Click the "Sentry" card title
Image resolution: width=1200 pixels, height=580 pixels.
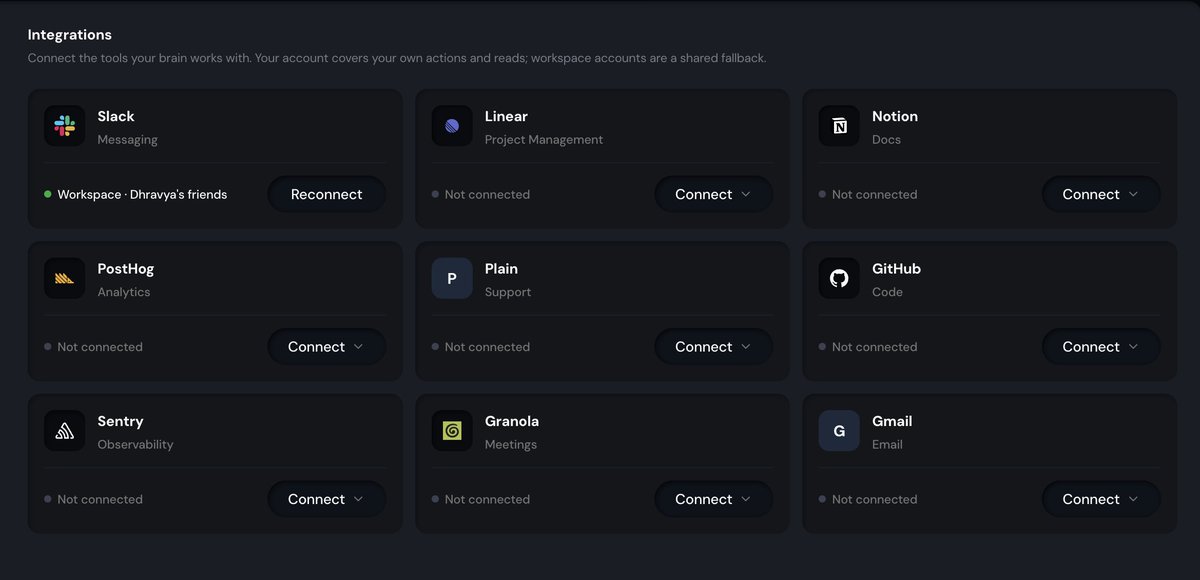coord(120,421)
